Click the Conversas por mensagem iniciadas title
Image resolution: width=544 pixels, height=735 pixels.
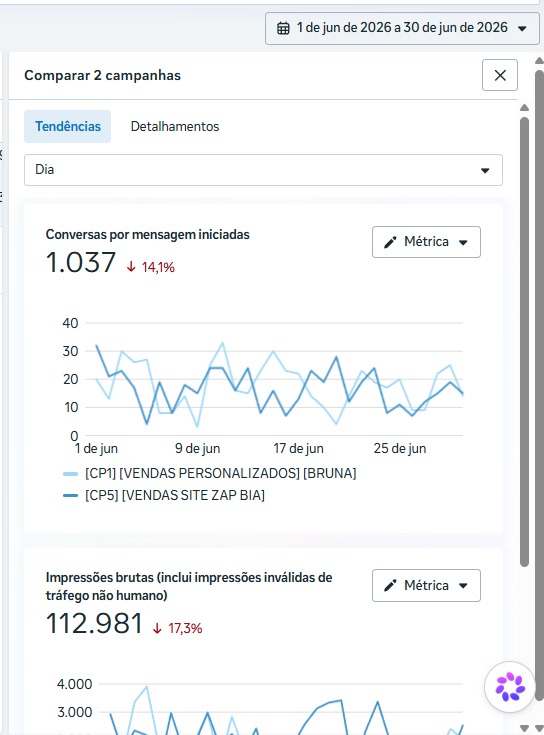pos(148,234)
